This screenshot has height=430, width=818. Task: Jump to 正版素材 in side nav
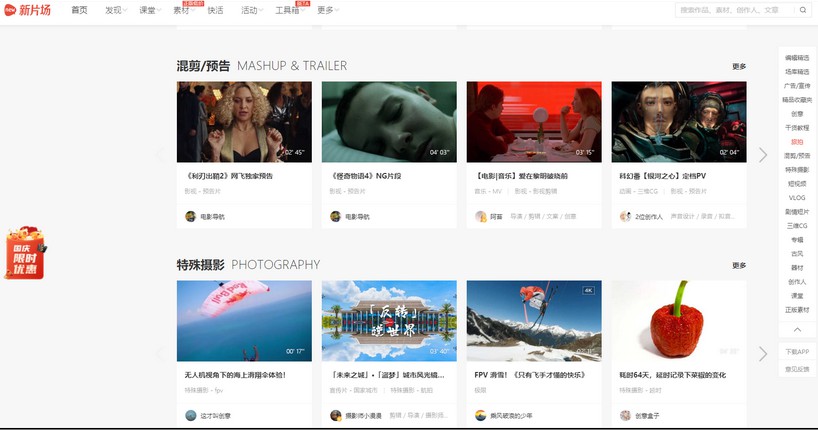797,310
